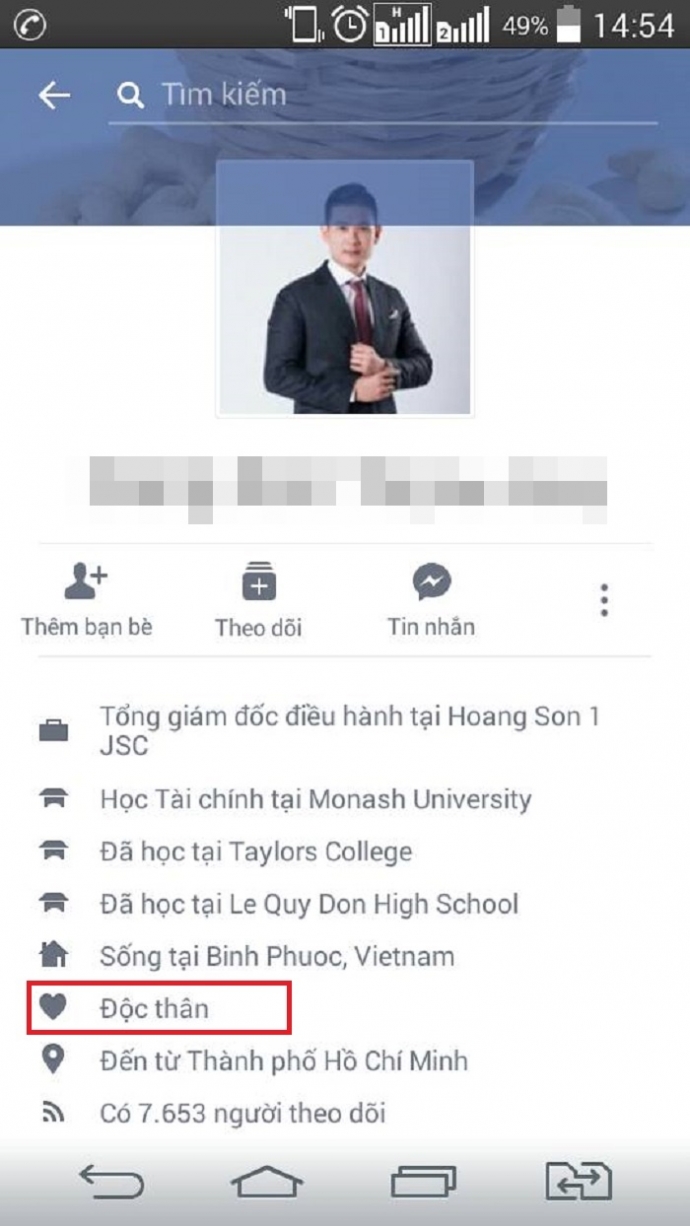
Task: Open the three-dot more options menu
Action: click(604, 600)
